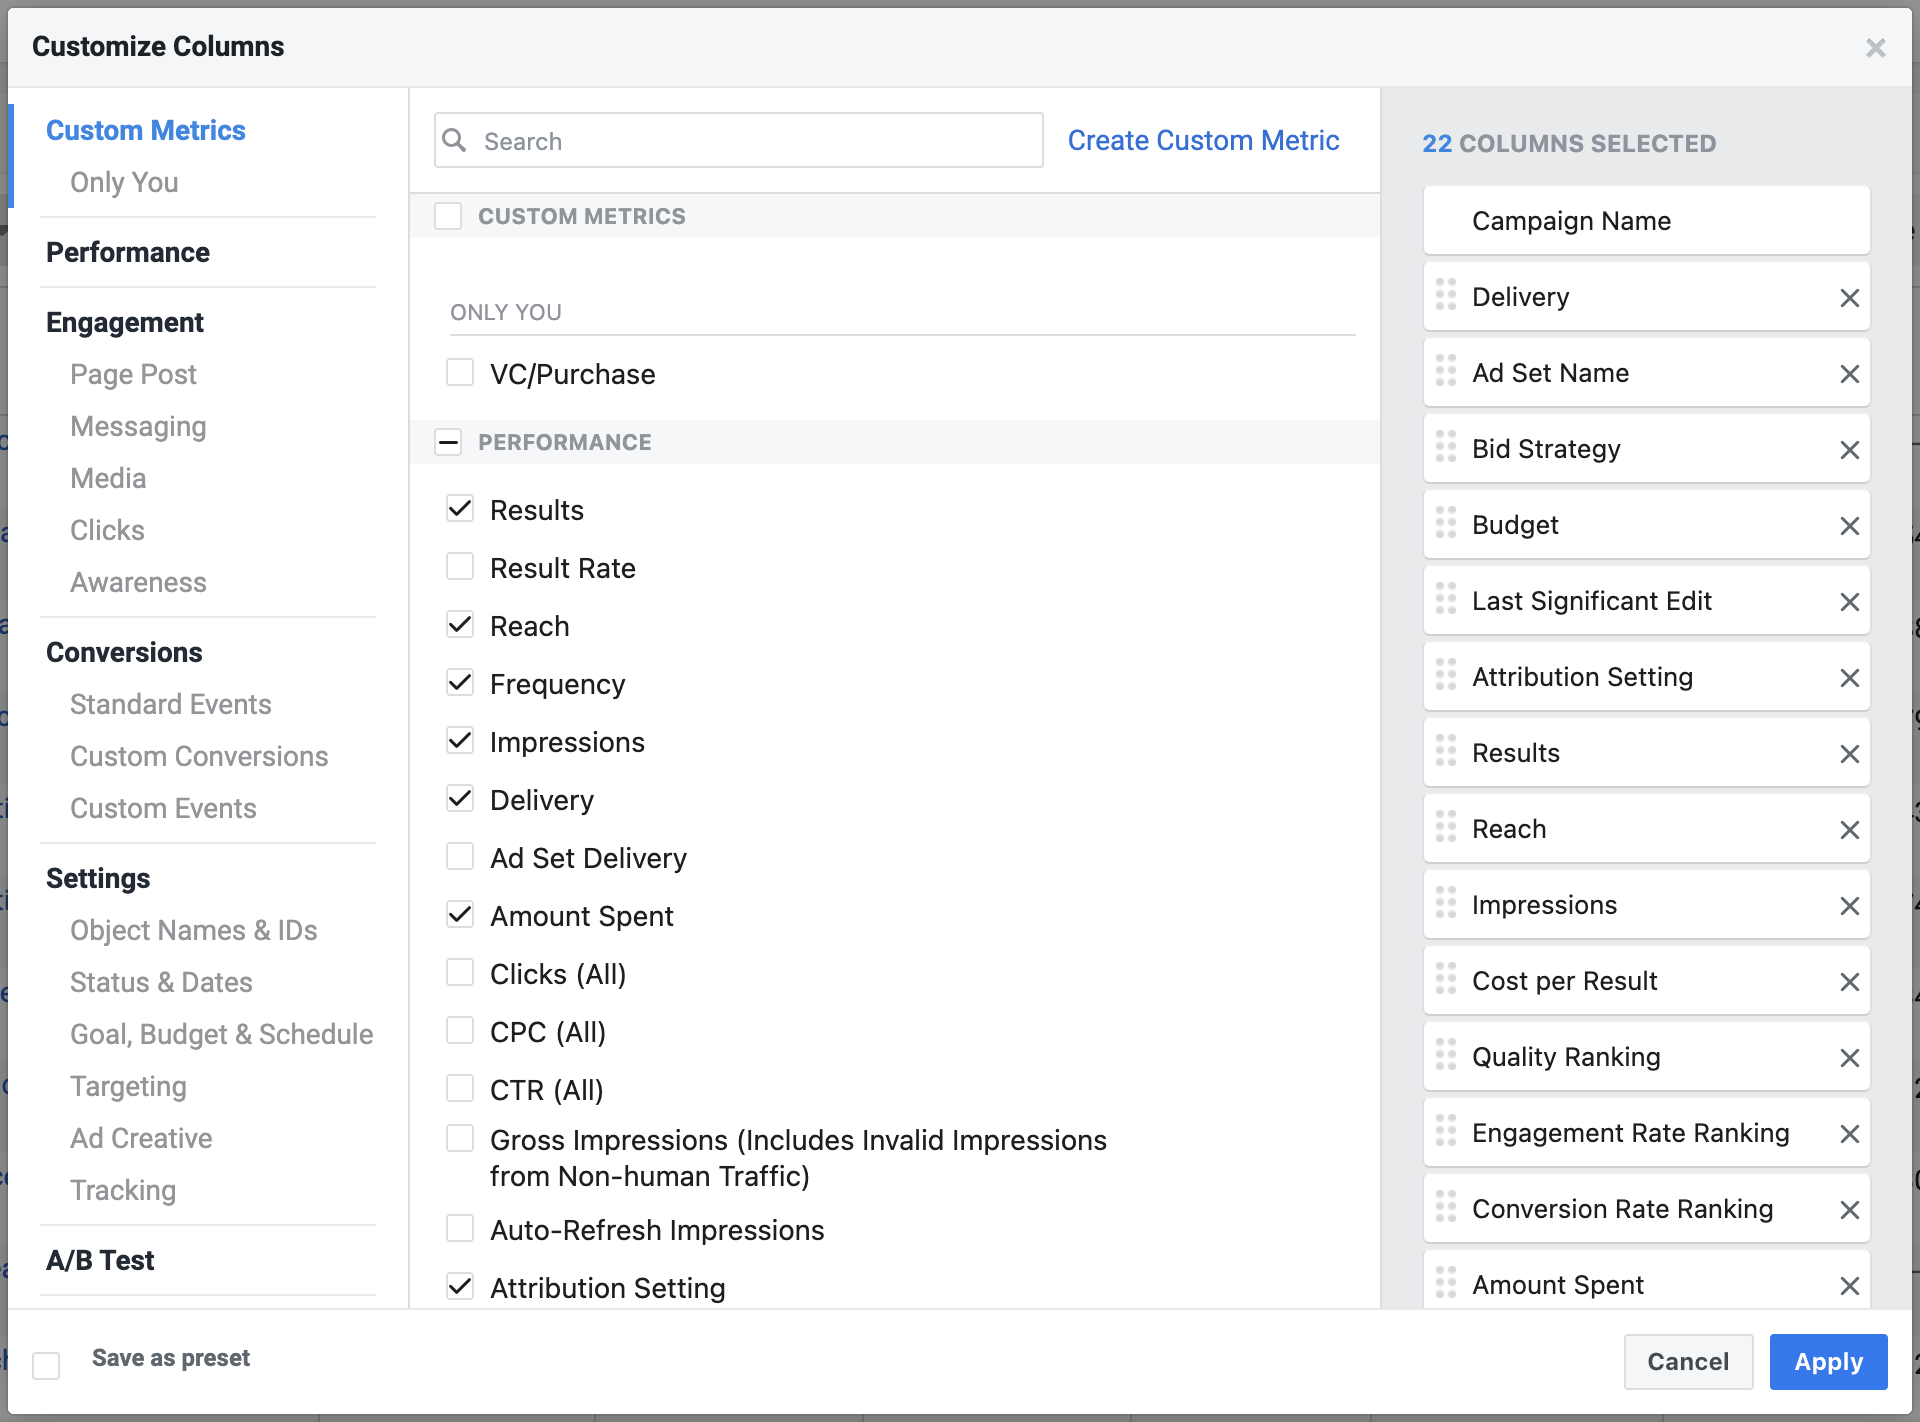Click drag handle beside Last Significant Edit

click(1446, 598)
